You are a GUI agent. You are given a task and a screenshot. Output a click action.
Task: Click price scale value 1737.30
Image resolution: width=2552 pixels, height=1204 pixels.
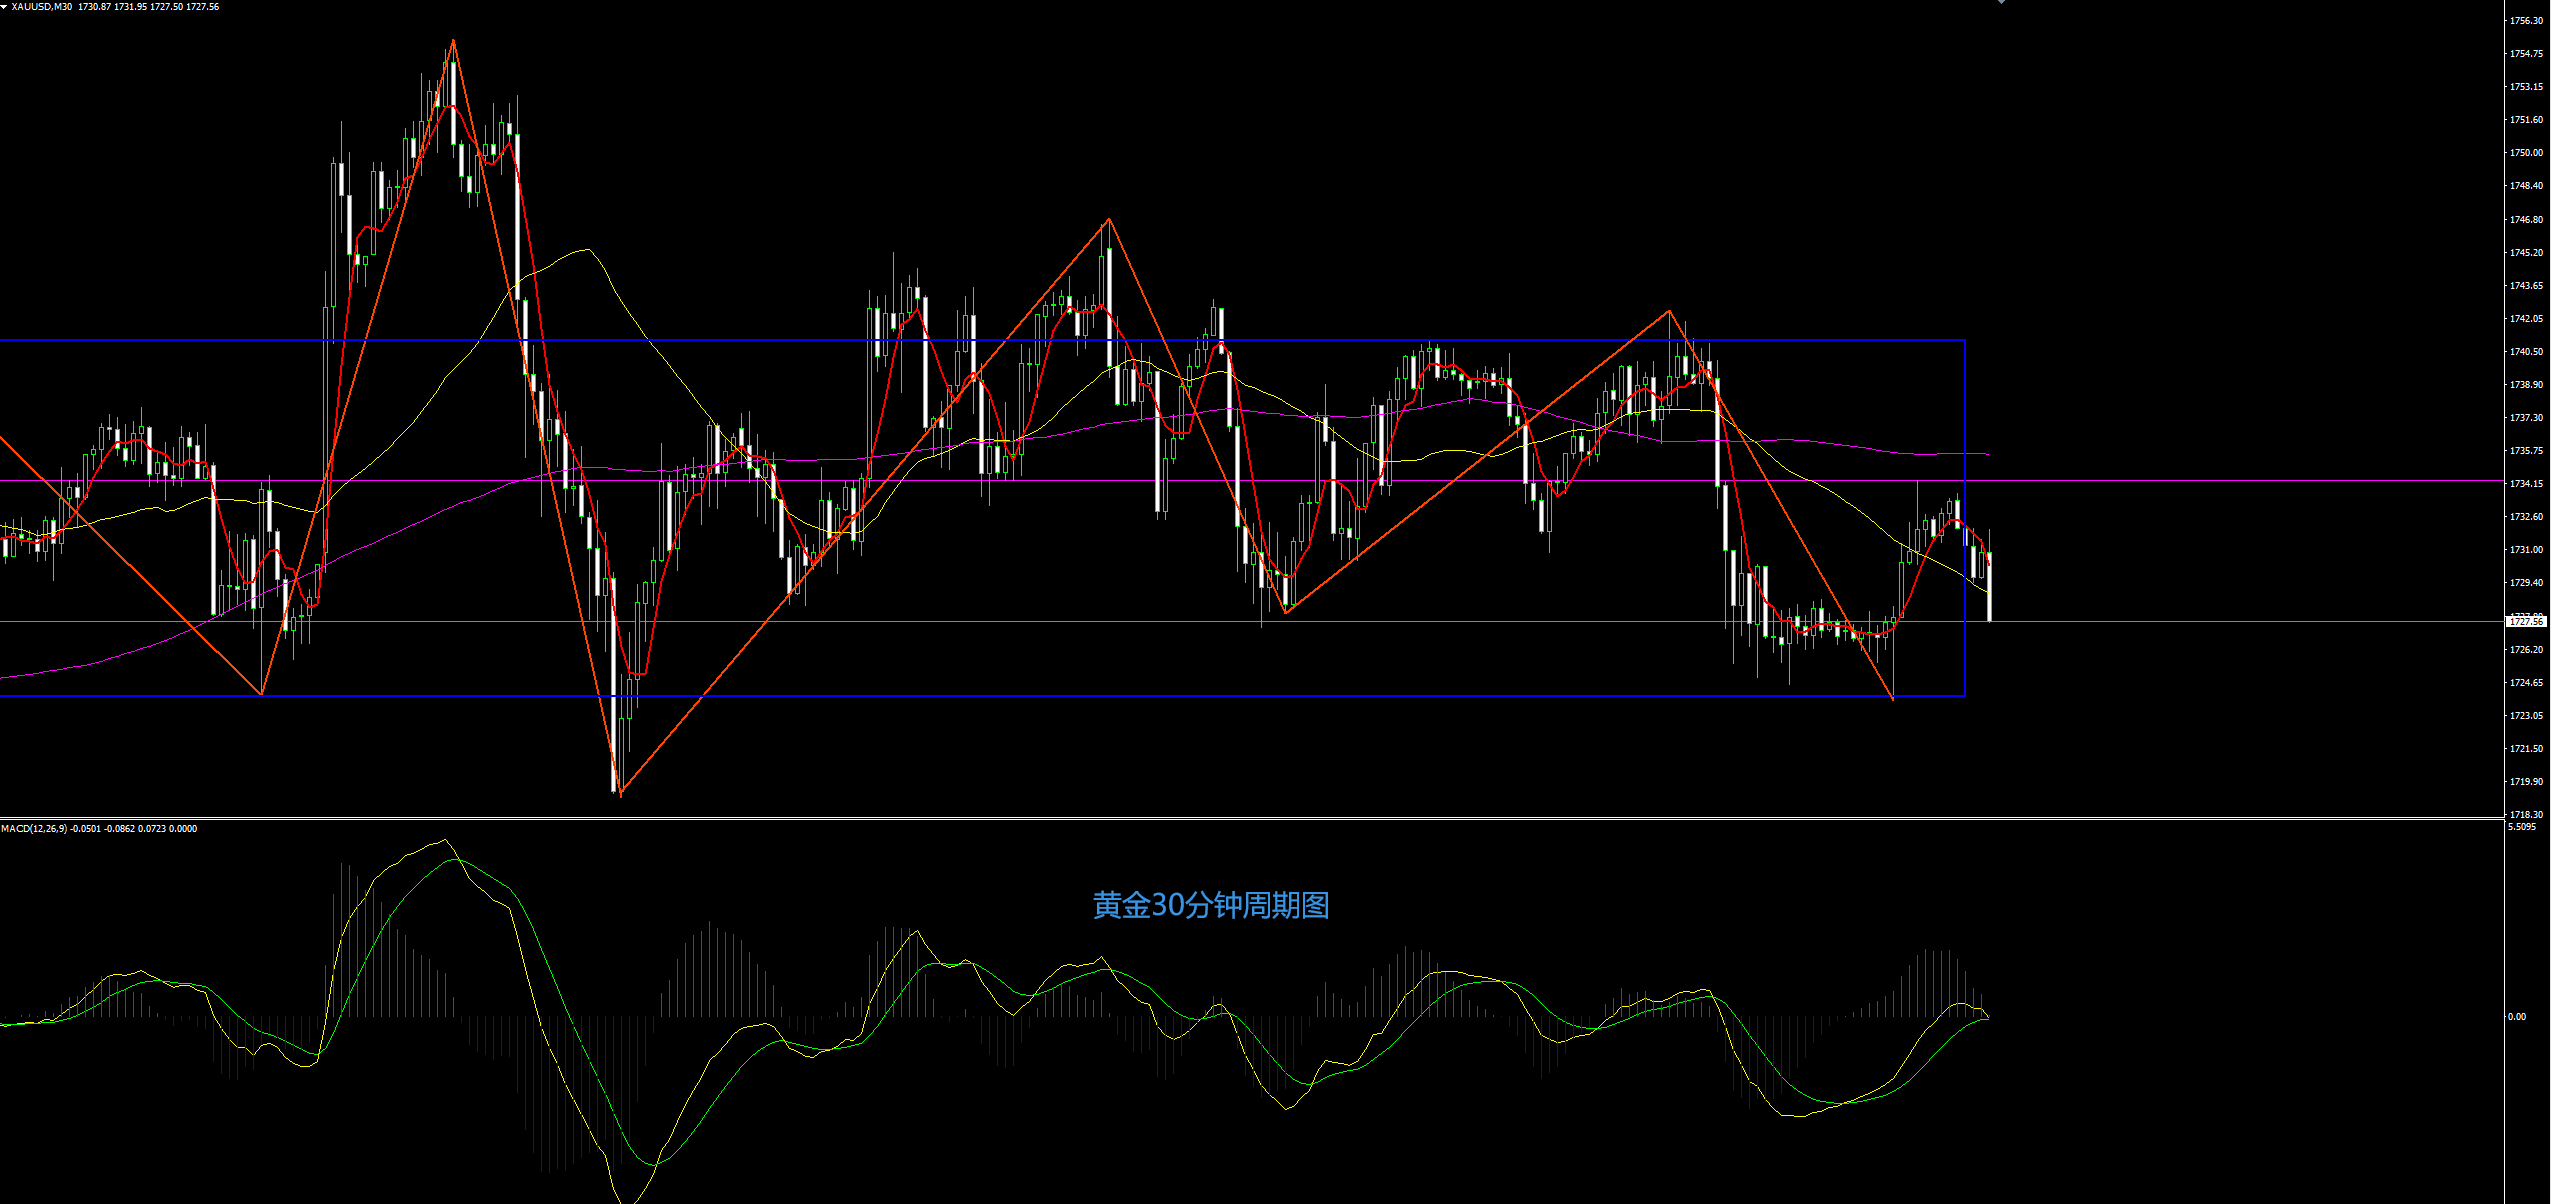pyautogui.click(x=2526, y=418)
